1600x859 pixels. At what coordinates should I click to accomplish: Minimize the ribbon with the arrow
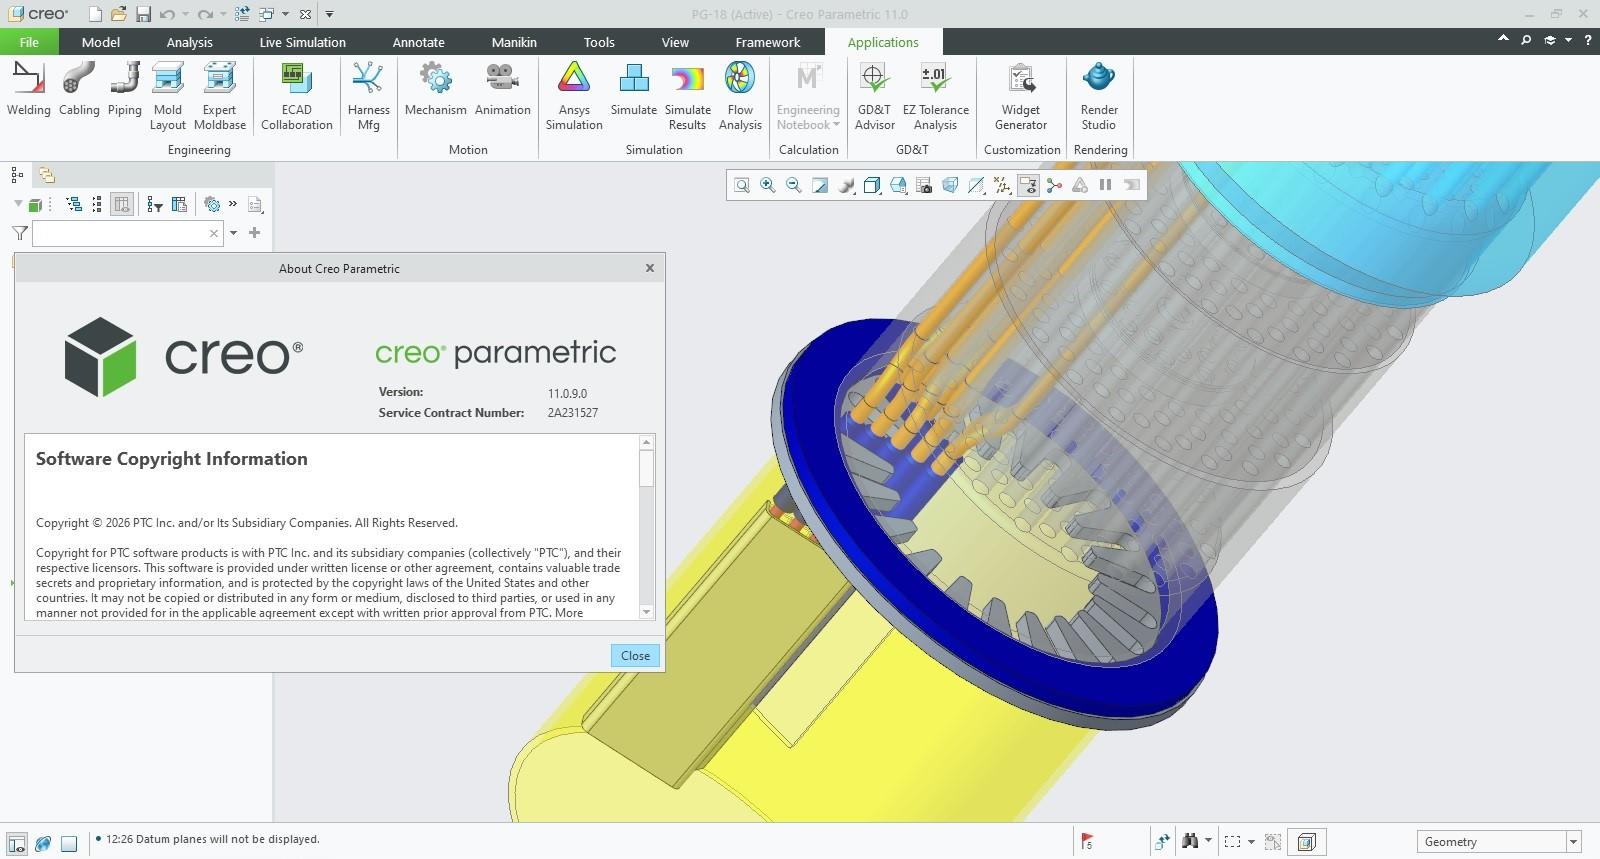(x=1503, y=39)
